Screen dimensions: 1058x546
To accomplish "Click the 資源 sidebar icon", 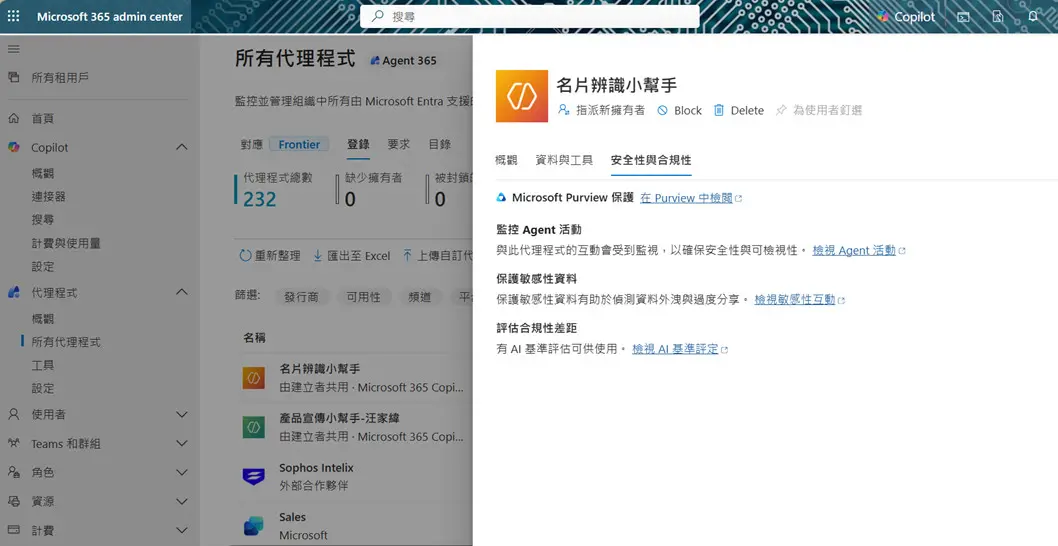I will (13, 501).
